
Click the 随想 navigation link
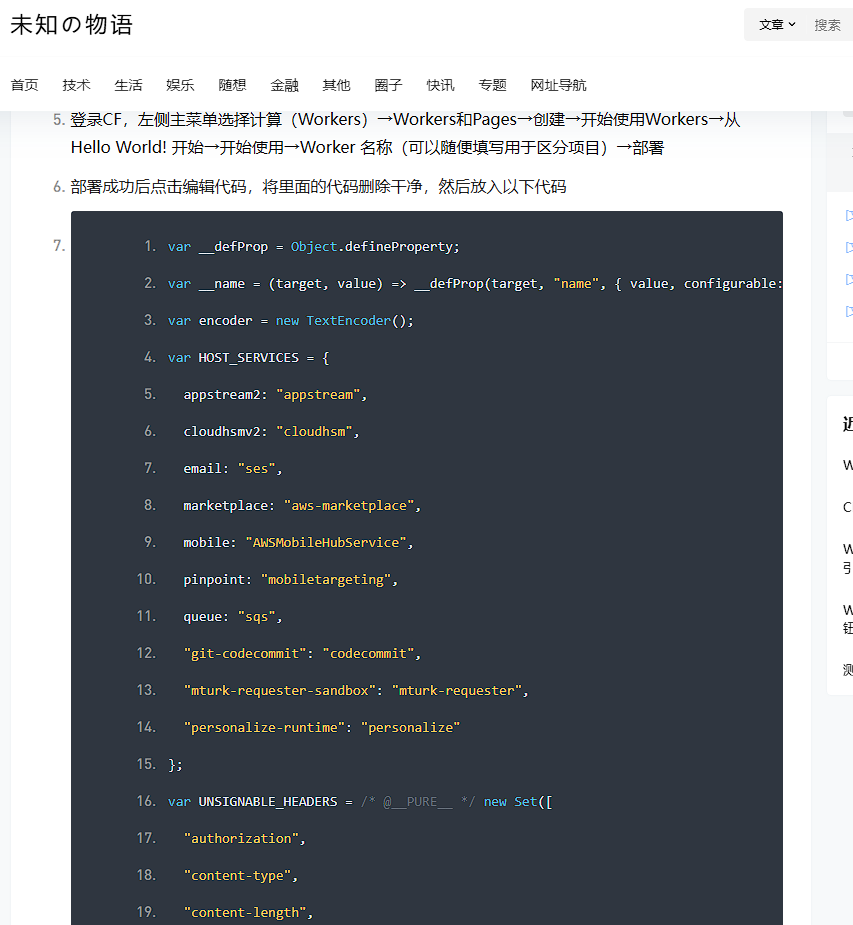pyautogui.click(x=231, y=85)
